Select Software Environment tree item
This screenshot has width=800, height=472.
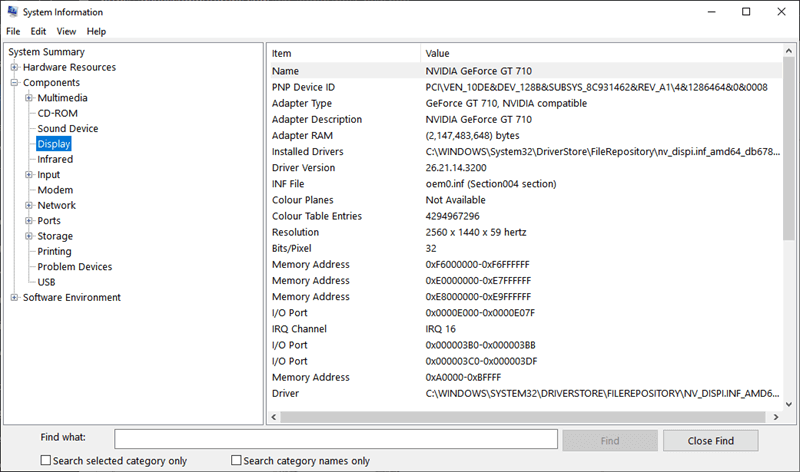pyautogui.click(x=72, y=297)
